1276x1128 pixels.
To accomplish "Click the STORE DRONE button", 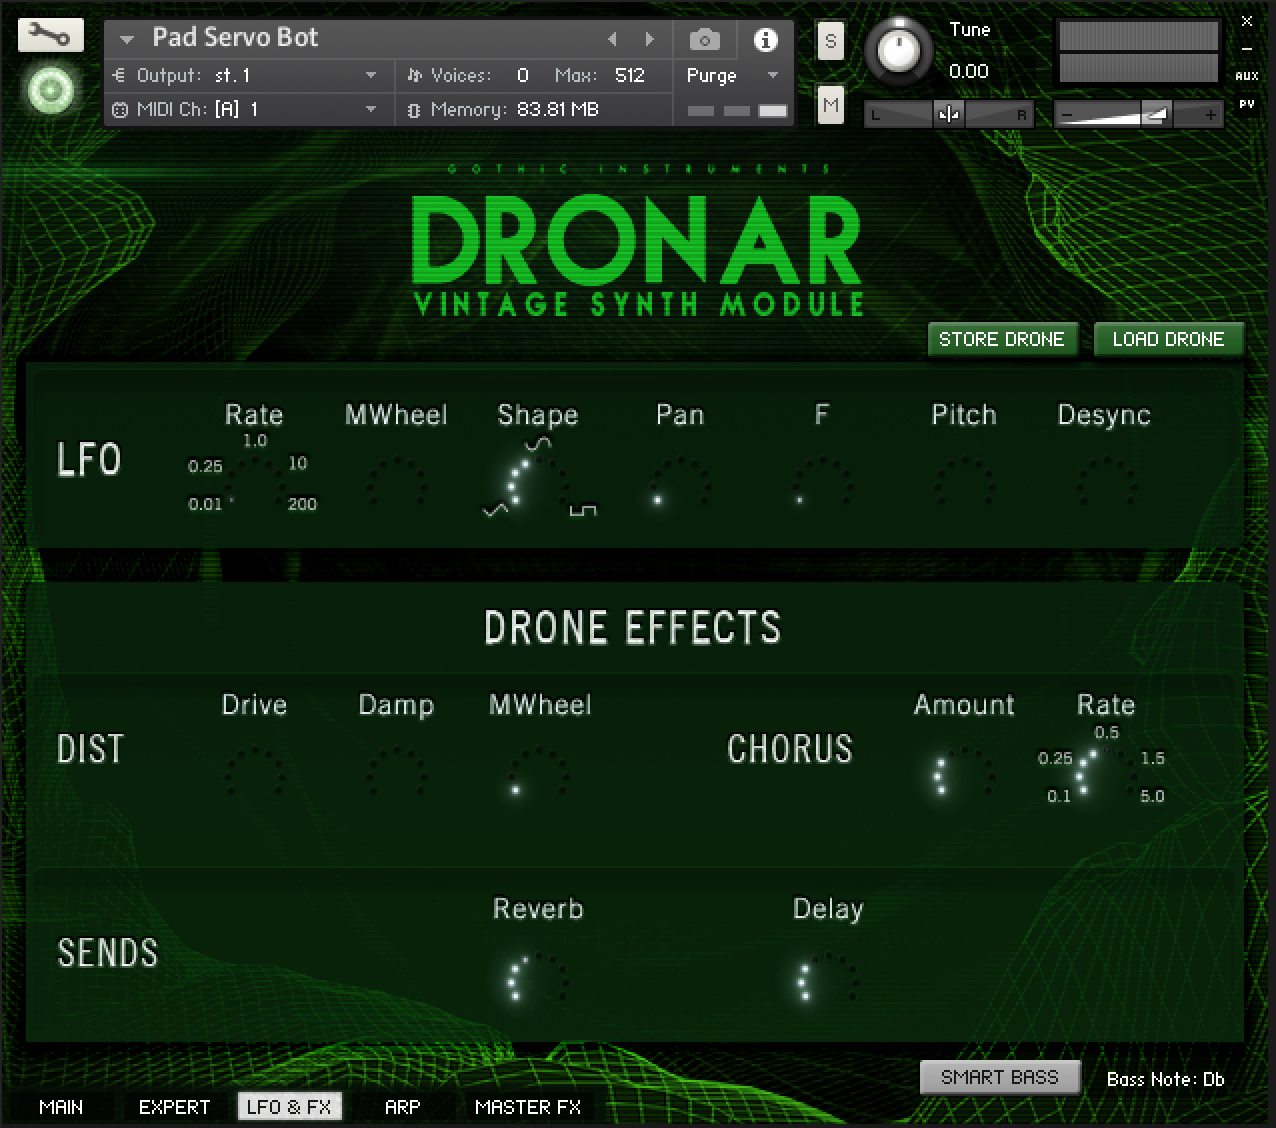I will click(x=1001, y=339).
